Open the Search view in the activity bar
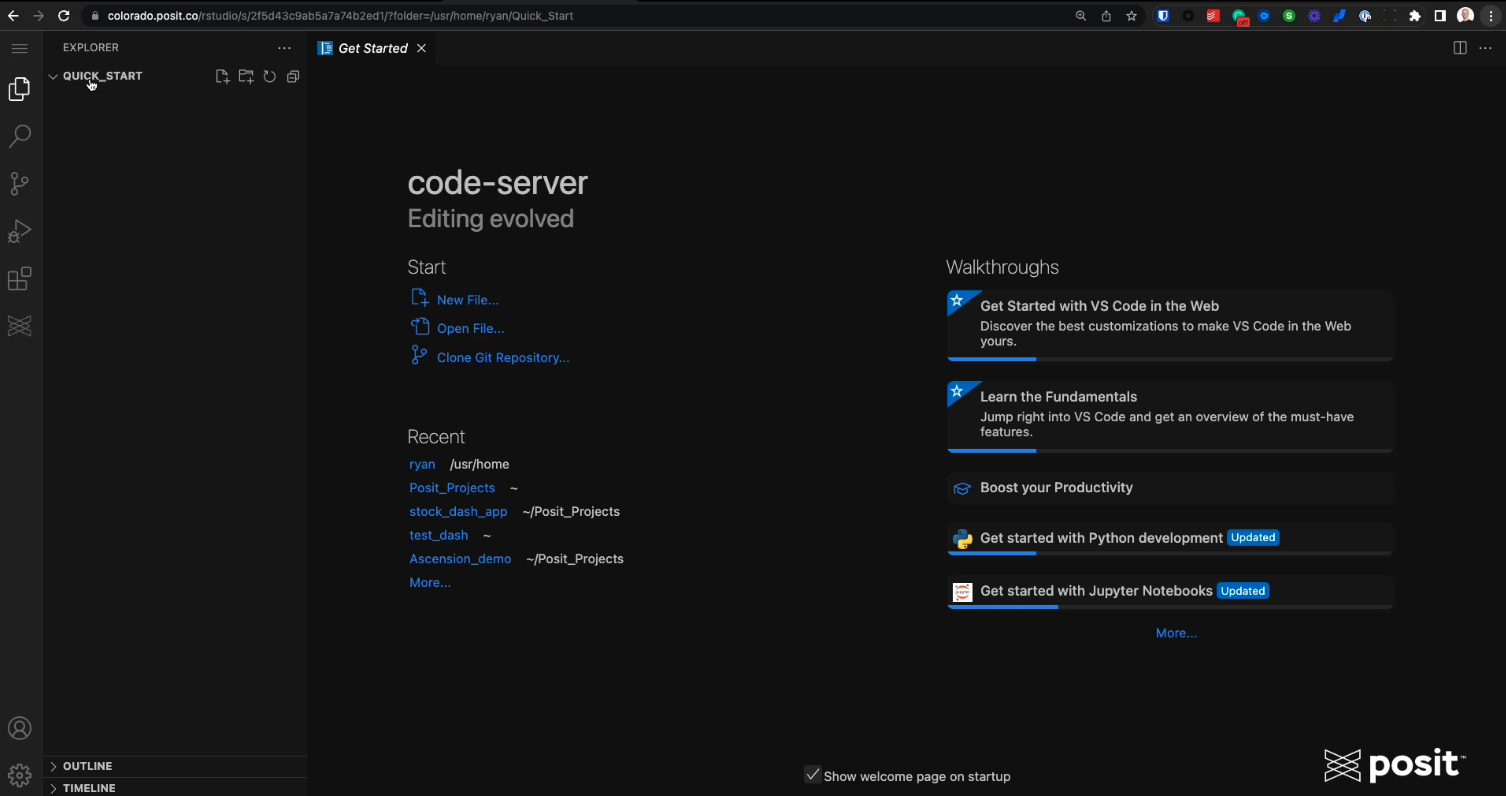 click(x=20, y=136)
